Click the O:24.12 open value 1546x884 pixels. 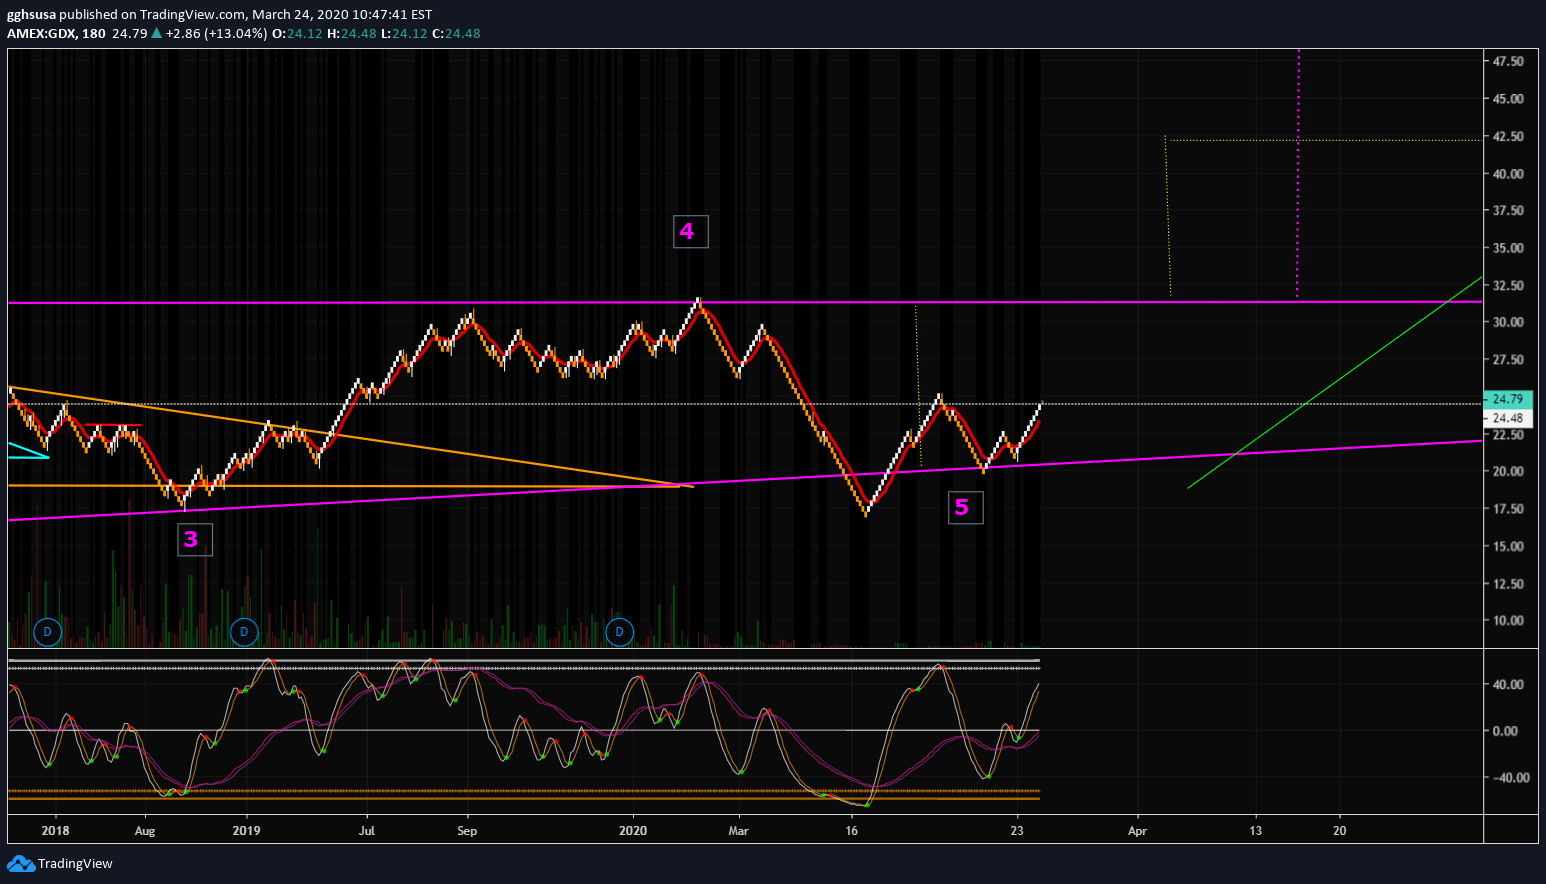point(297,33)
